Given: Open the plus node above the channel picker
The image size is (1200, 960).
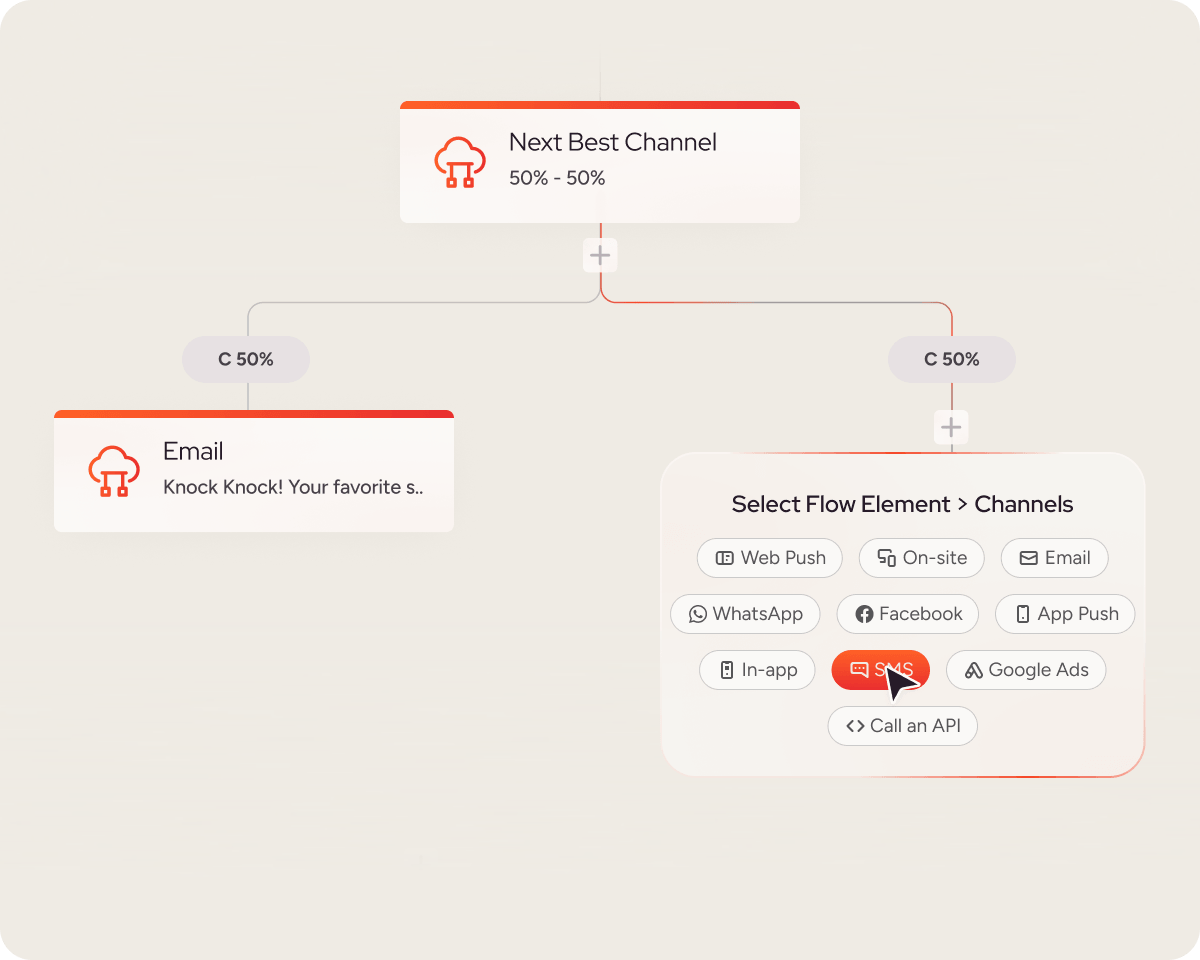Looking at the screenshot, I should point(951,427).
